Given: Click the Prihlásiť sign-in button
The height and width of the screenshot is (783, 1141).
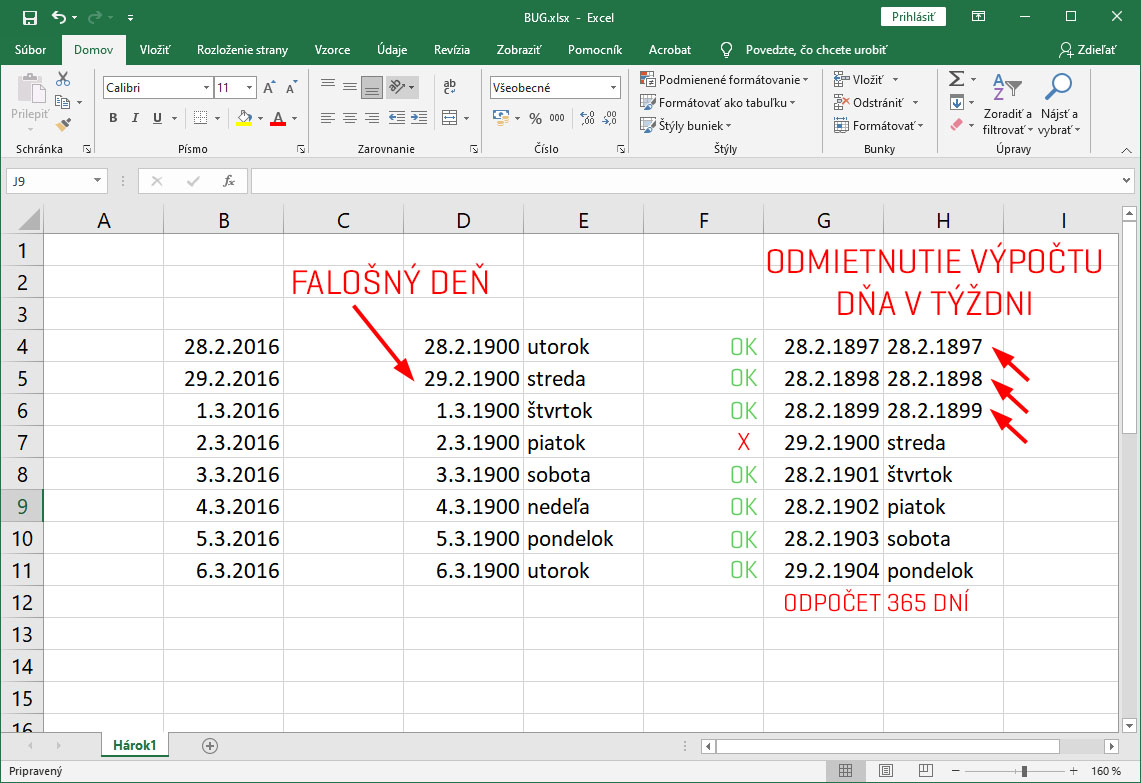Looking at the screenshot, I should [913, 17].
